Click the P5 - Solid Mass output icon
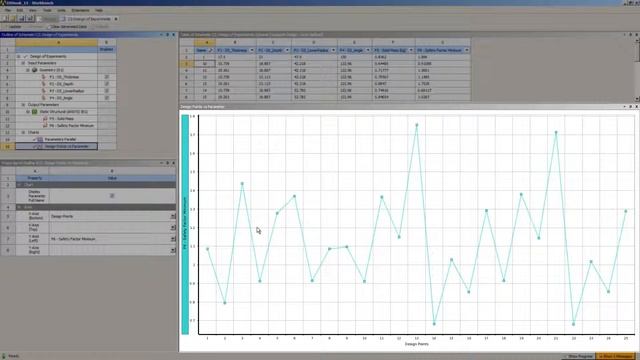The height and width of the screenshot is (360, 640). (45, 119)
